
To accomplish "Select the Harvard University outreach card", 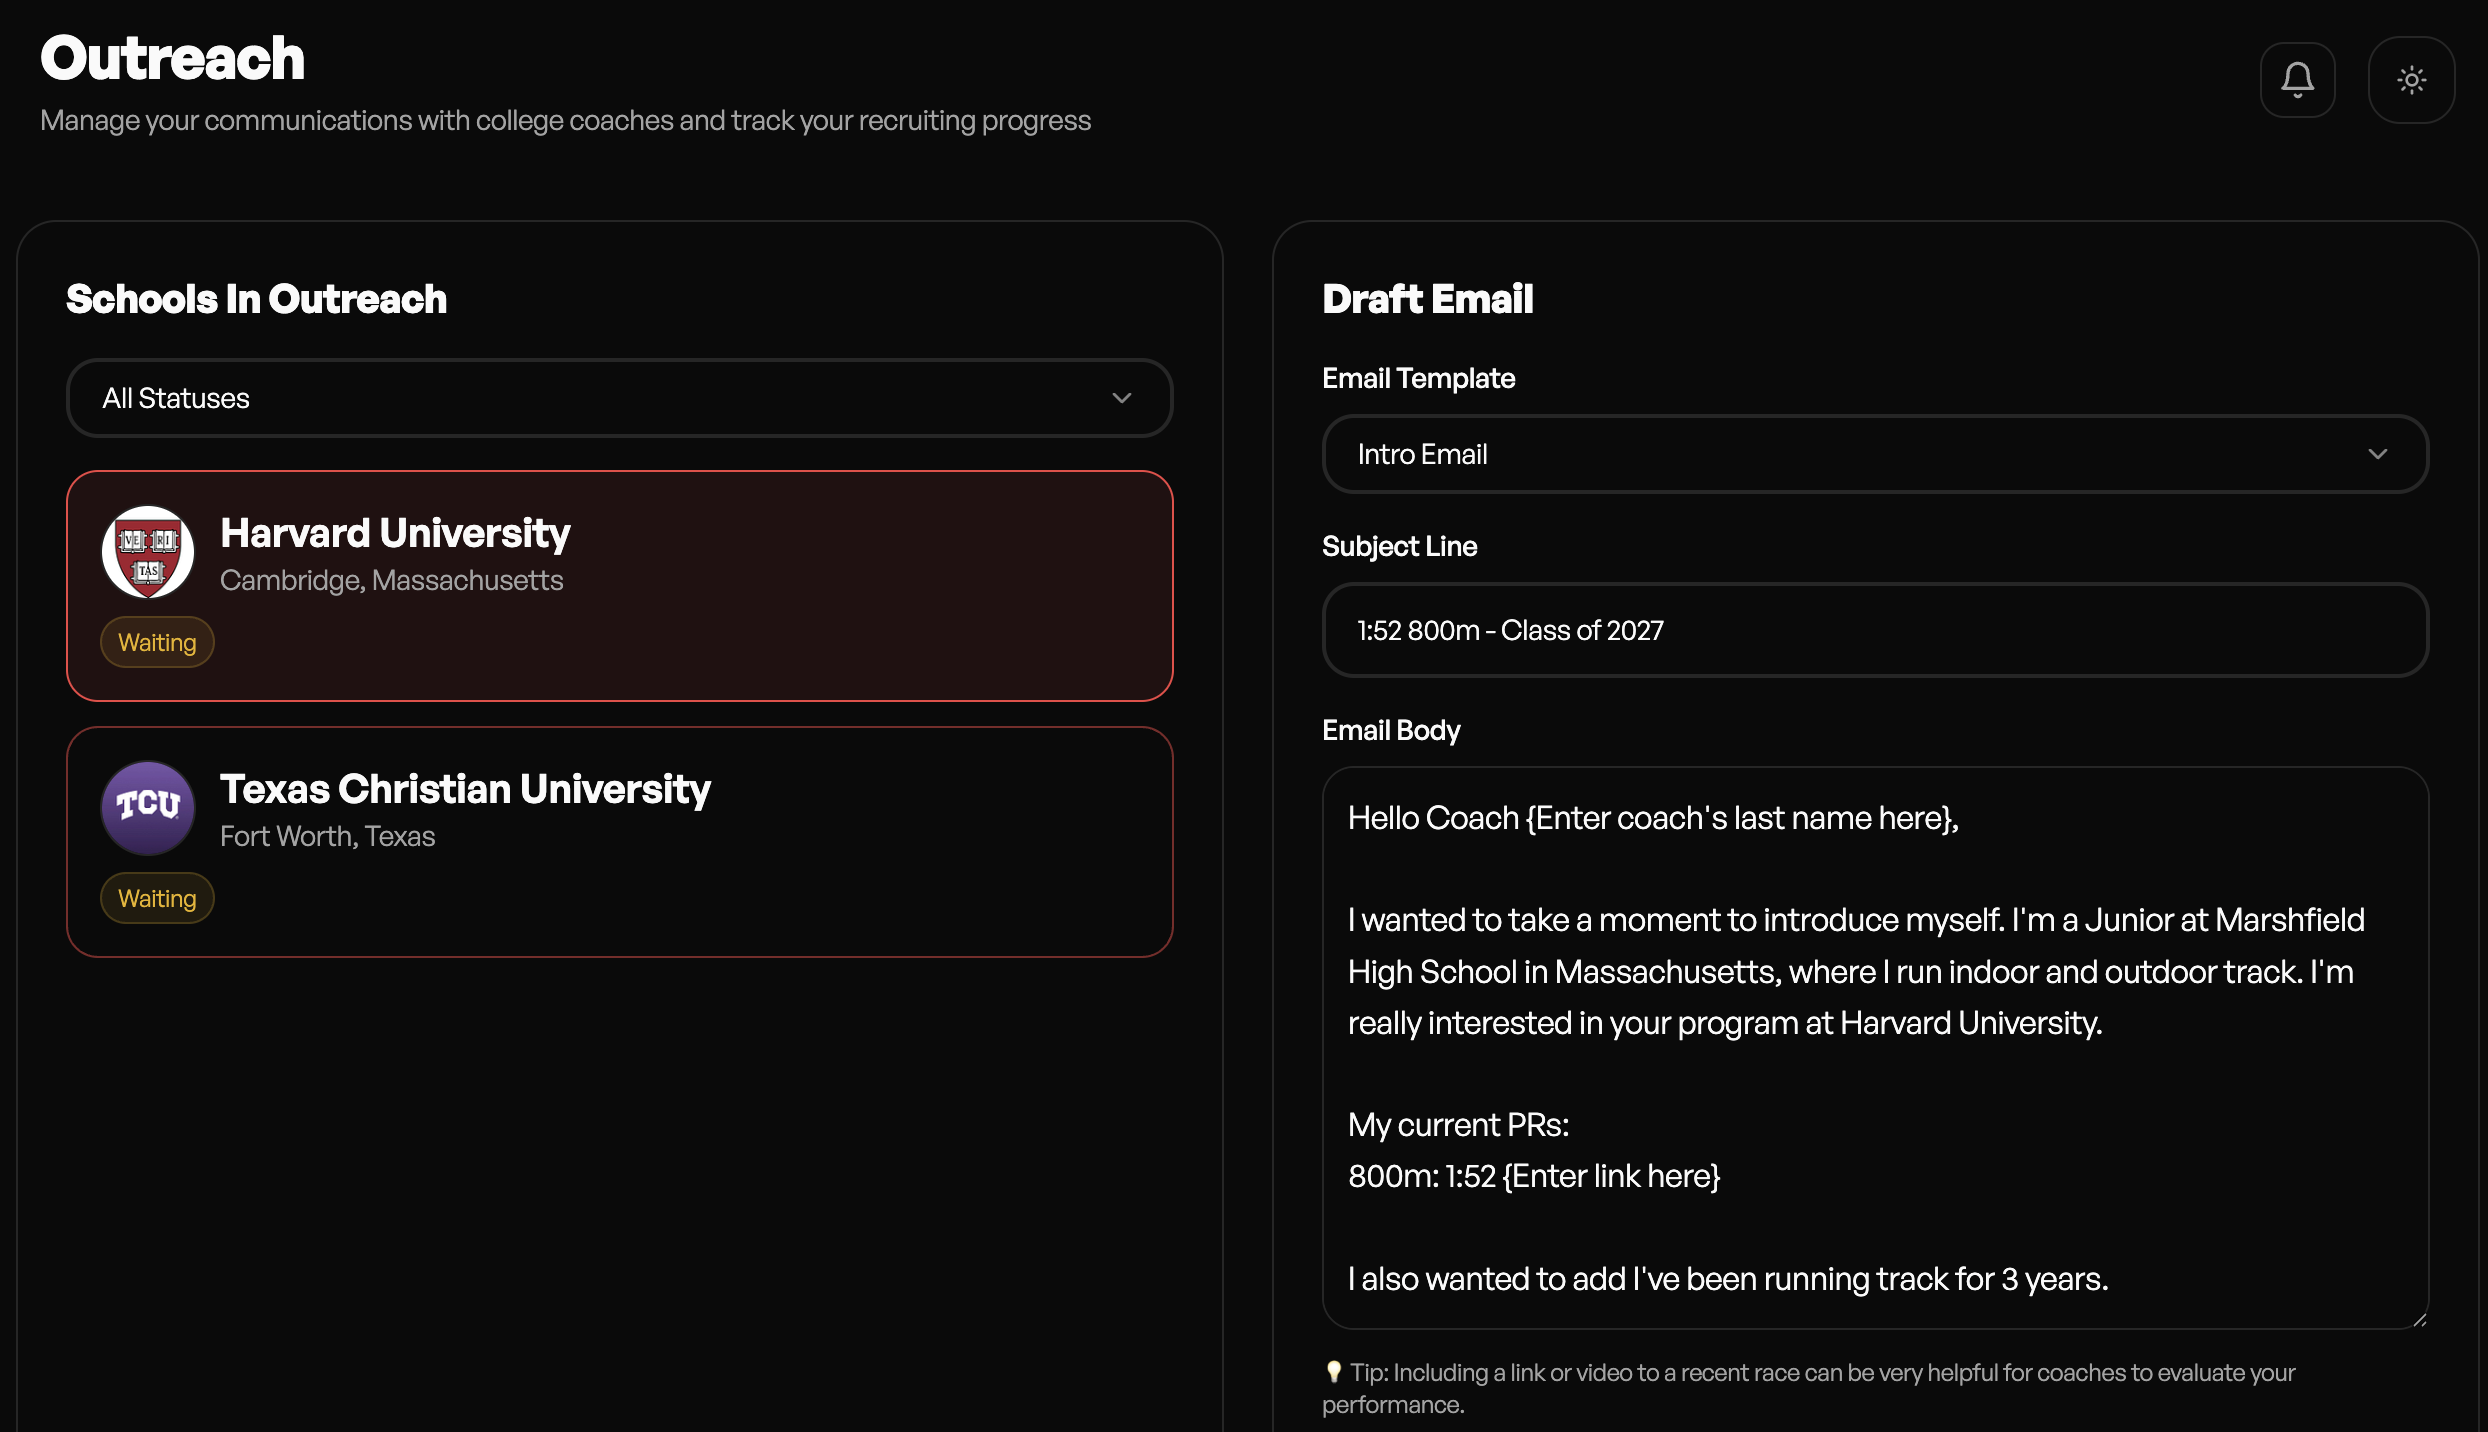I will (x=620, y=585).
